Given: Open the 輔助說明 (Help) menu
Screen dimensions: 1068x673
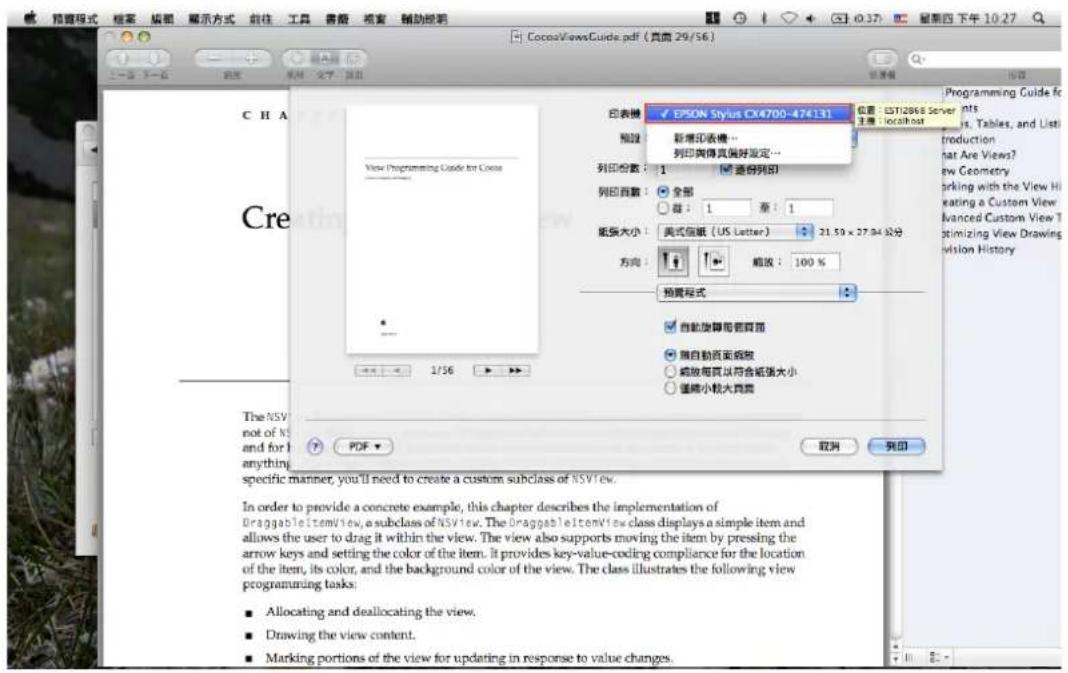Looking at the screenshot, I should [424, 19].
